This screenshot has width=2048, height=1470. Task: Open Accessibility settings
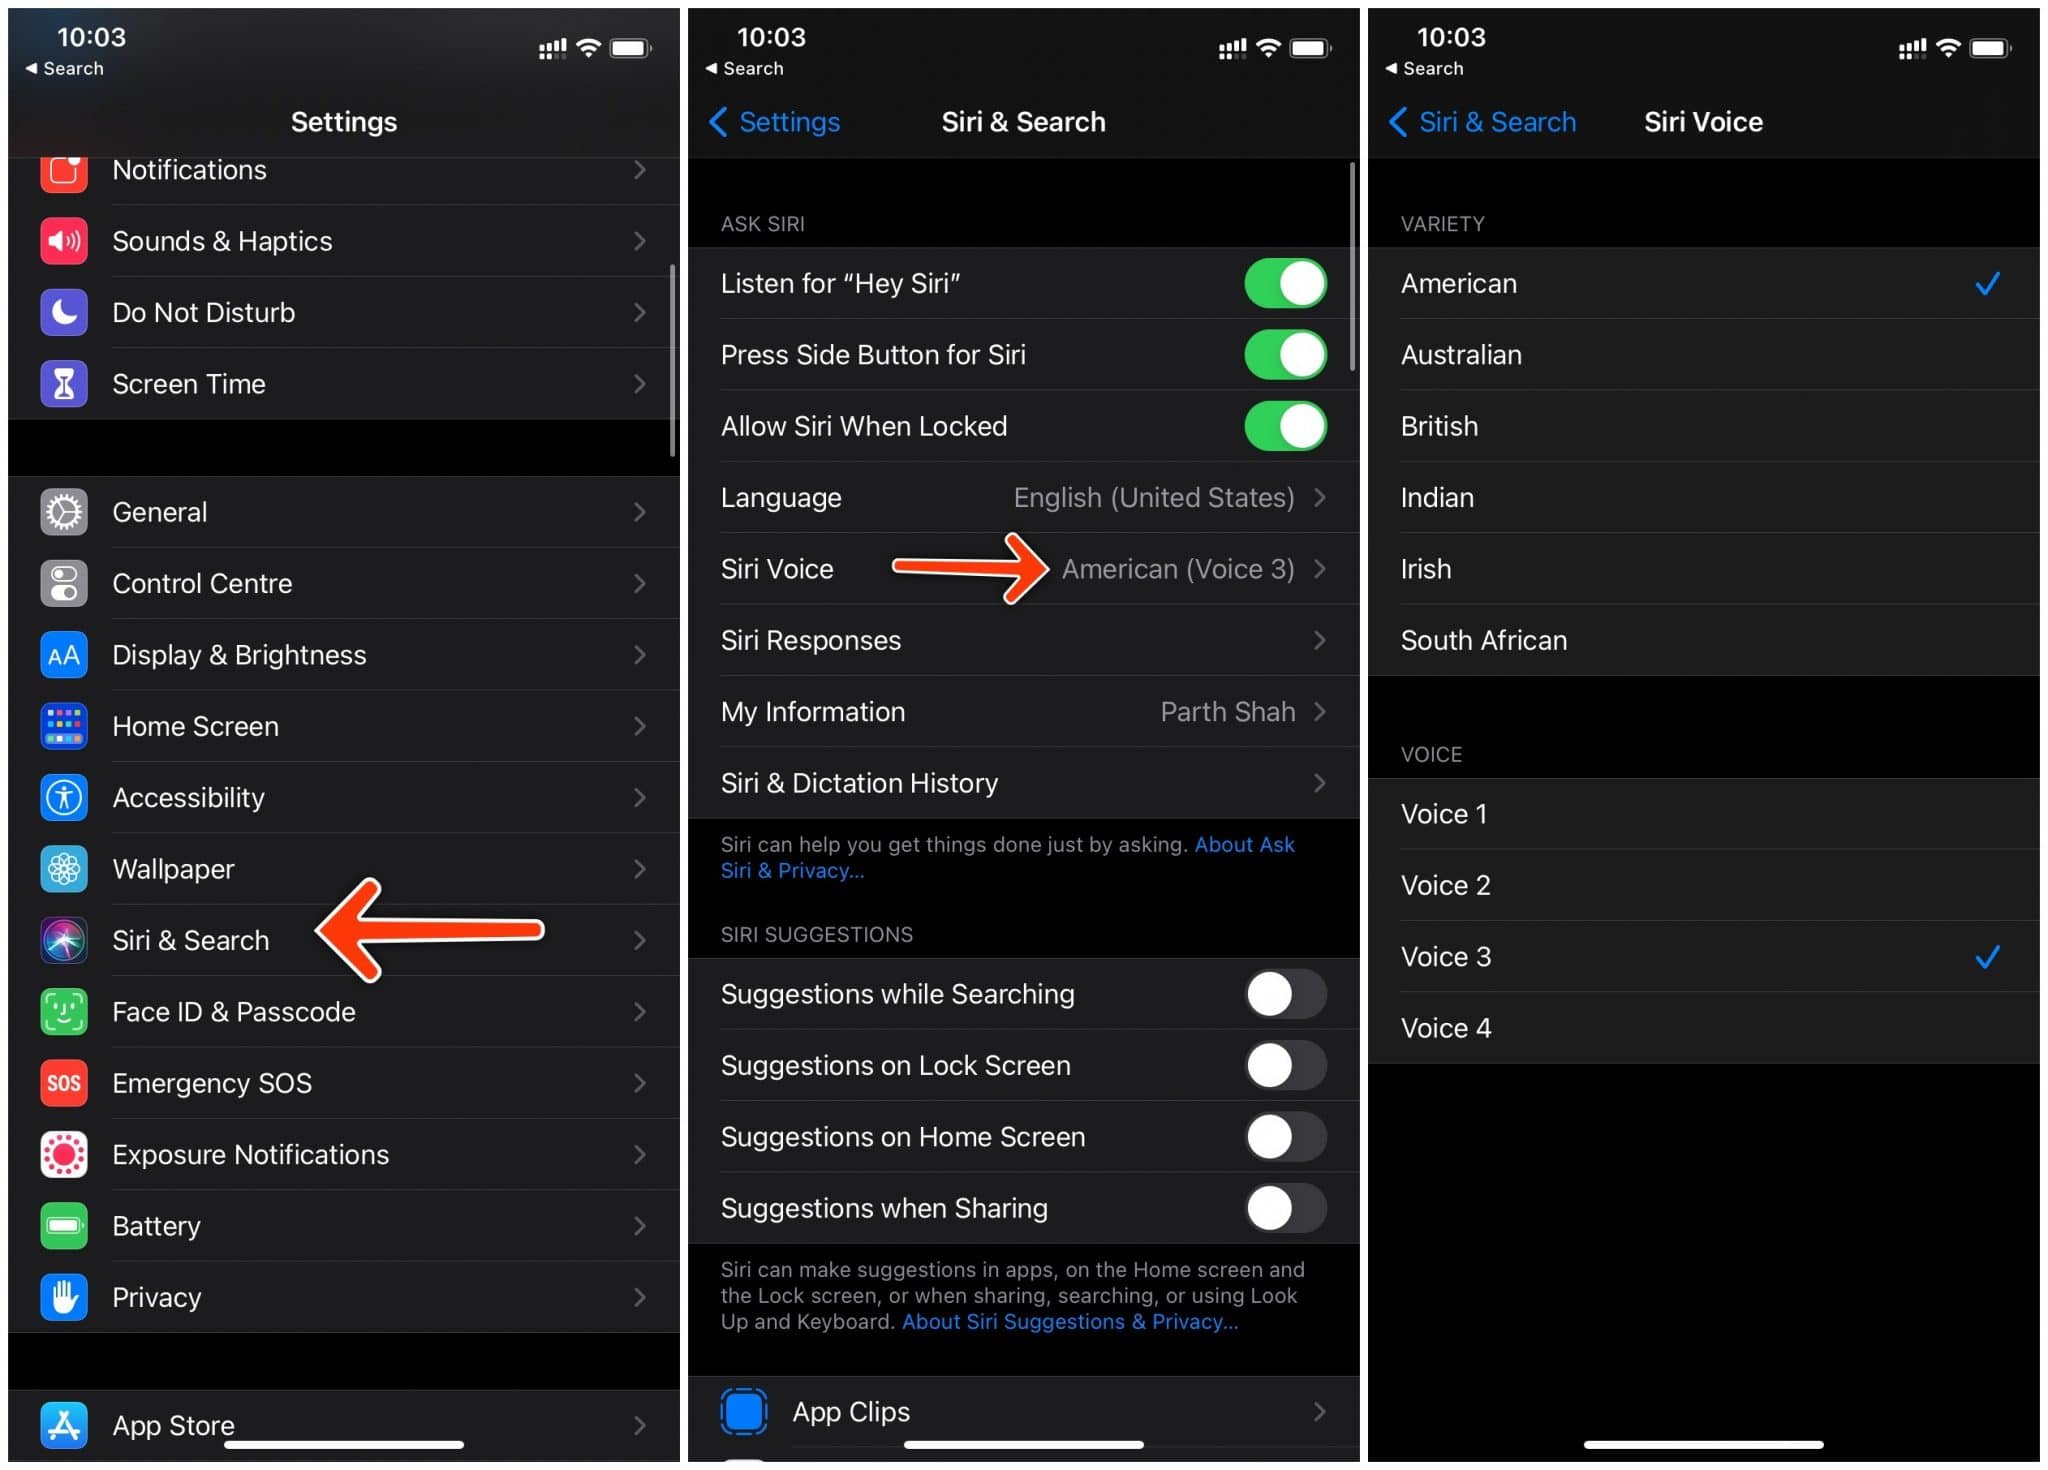pos(340,795)
